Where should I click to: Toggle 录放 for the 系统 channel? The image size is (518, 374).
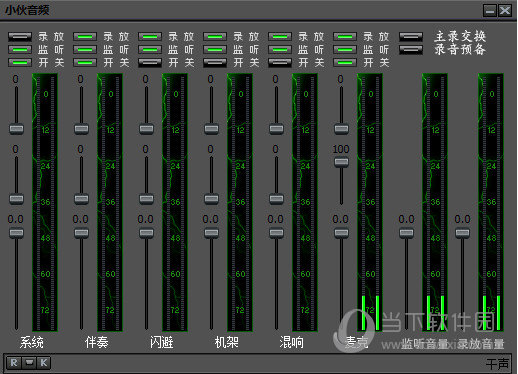click(20, 36)
